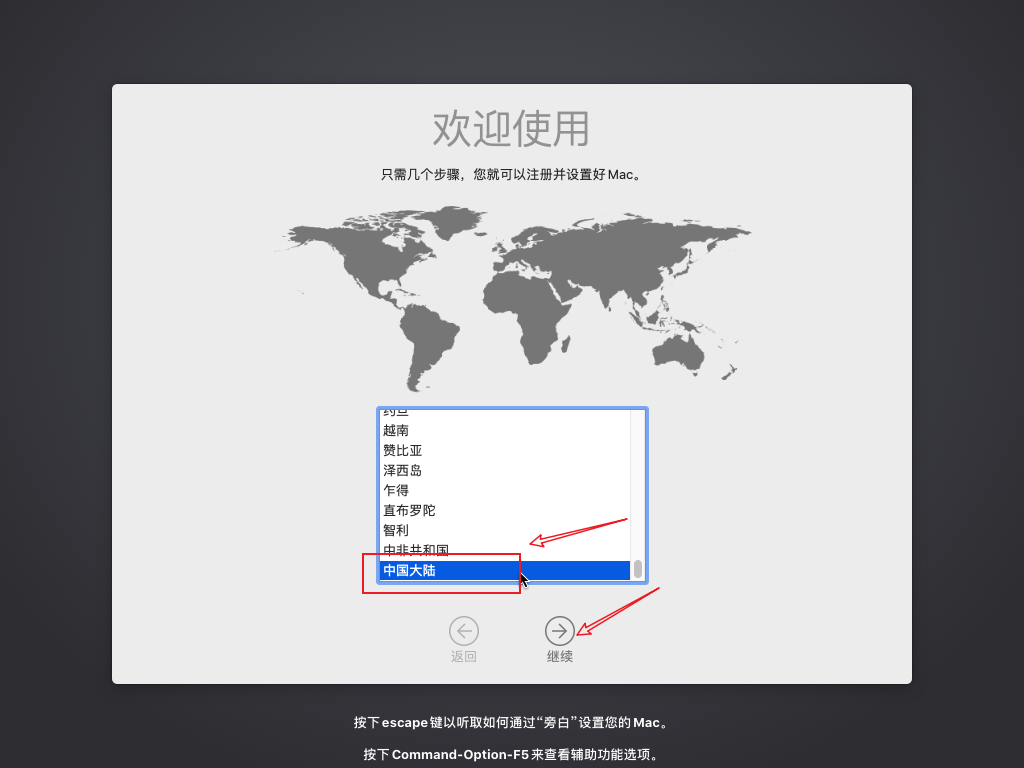Click the 返回 button label

click(x=464, y=655)
